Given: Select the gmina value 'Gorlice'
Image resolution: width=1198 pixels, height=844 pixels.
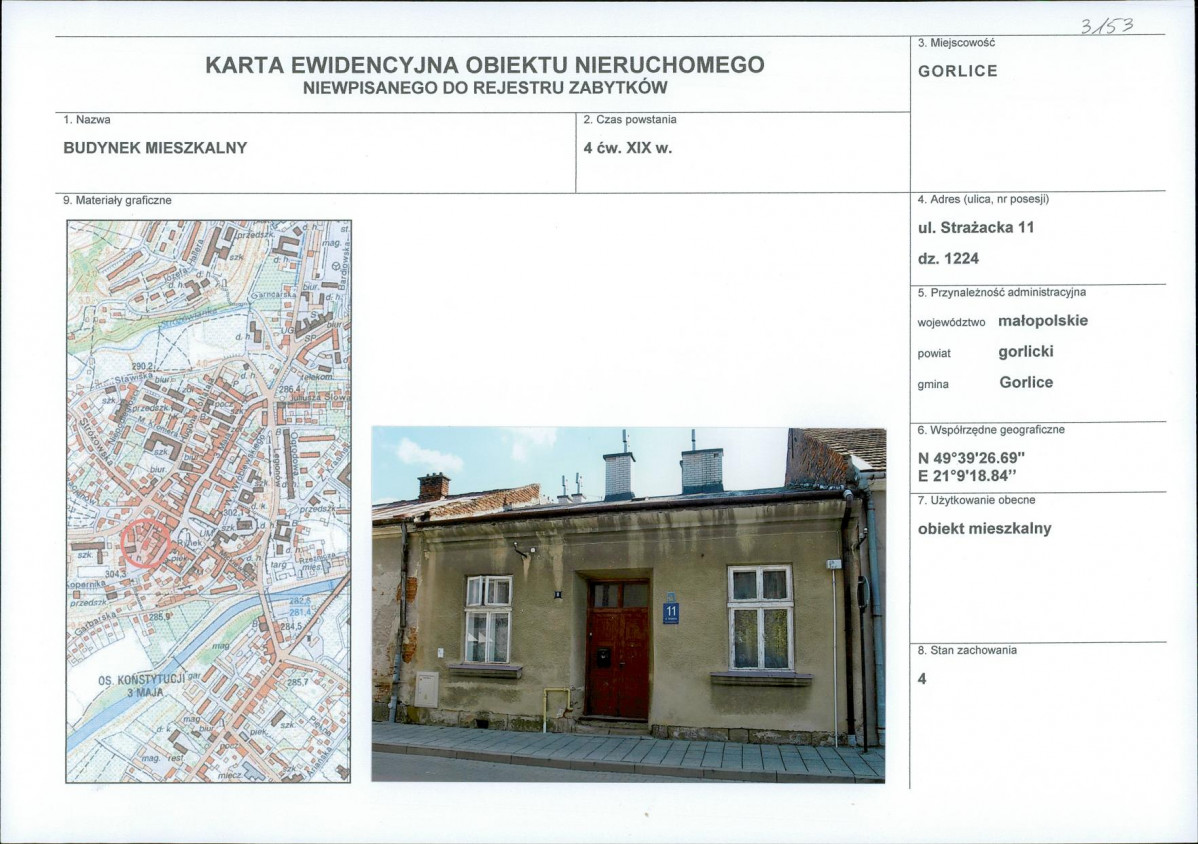Looking at the screenshot, I should point(1026,383).
